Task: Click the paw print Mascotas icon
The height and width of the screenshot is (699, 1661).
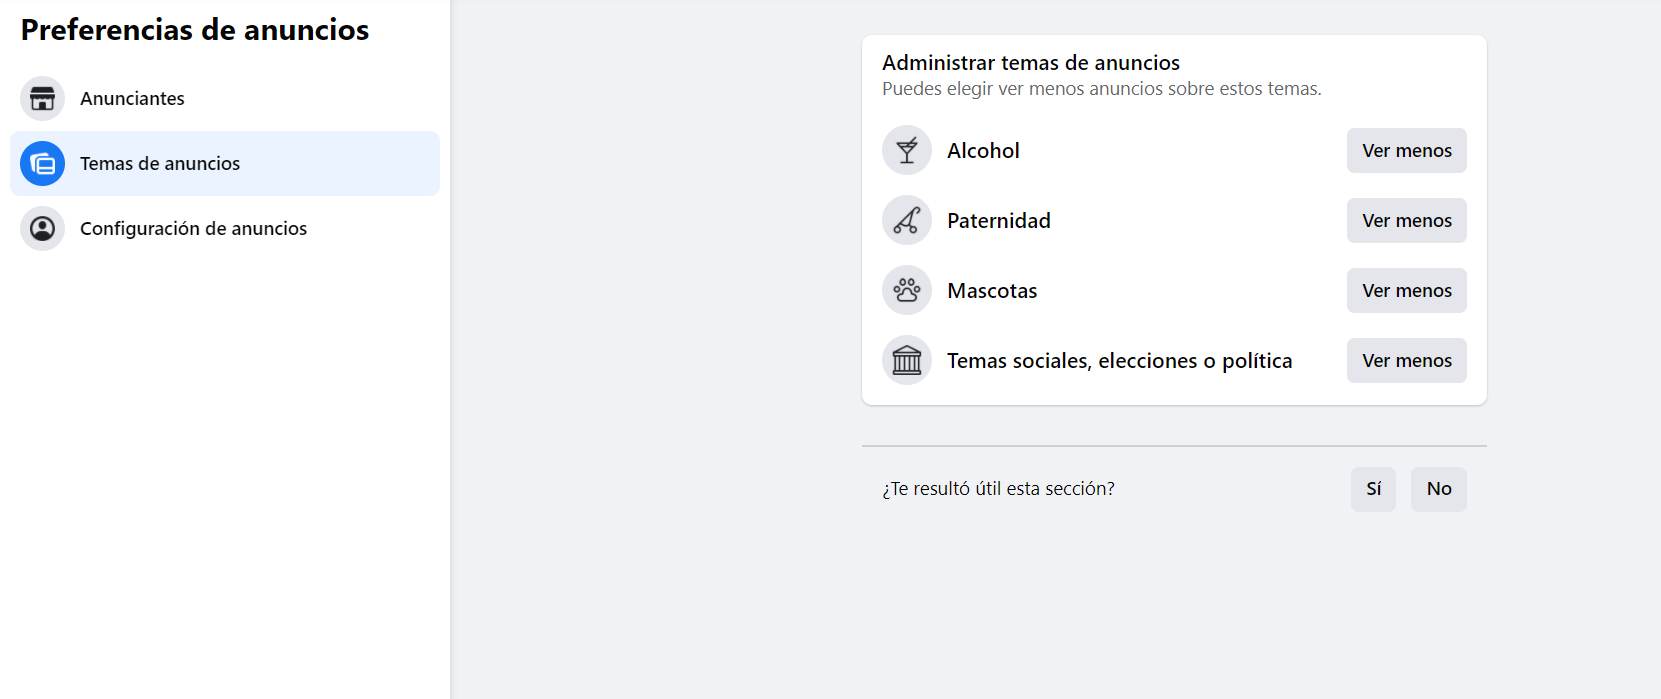Action: pos(907,291)
